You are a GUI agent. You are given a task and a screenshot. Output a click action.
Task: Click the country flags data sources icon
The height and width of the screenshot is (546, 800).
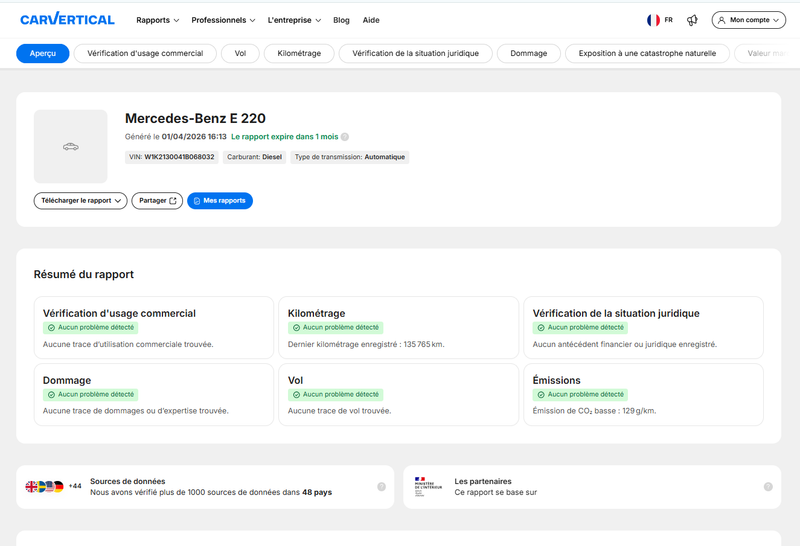coord(44,486)
